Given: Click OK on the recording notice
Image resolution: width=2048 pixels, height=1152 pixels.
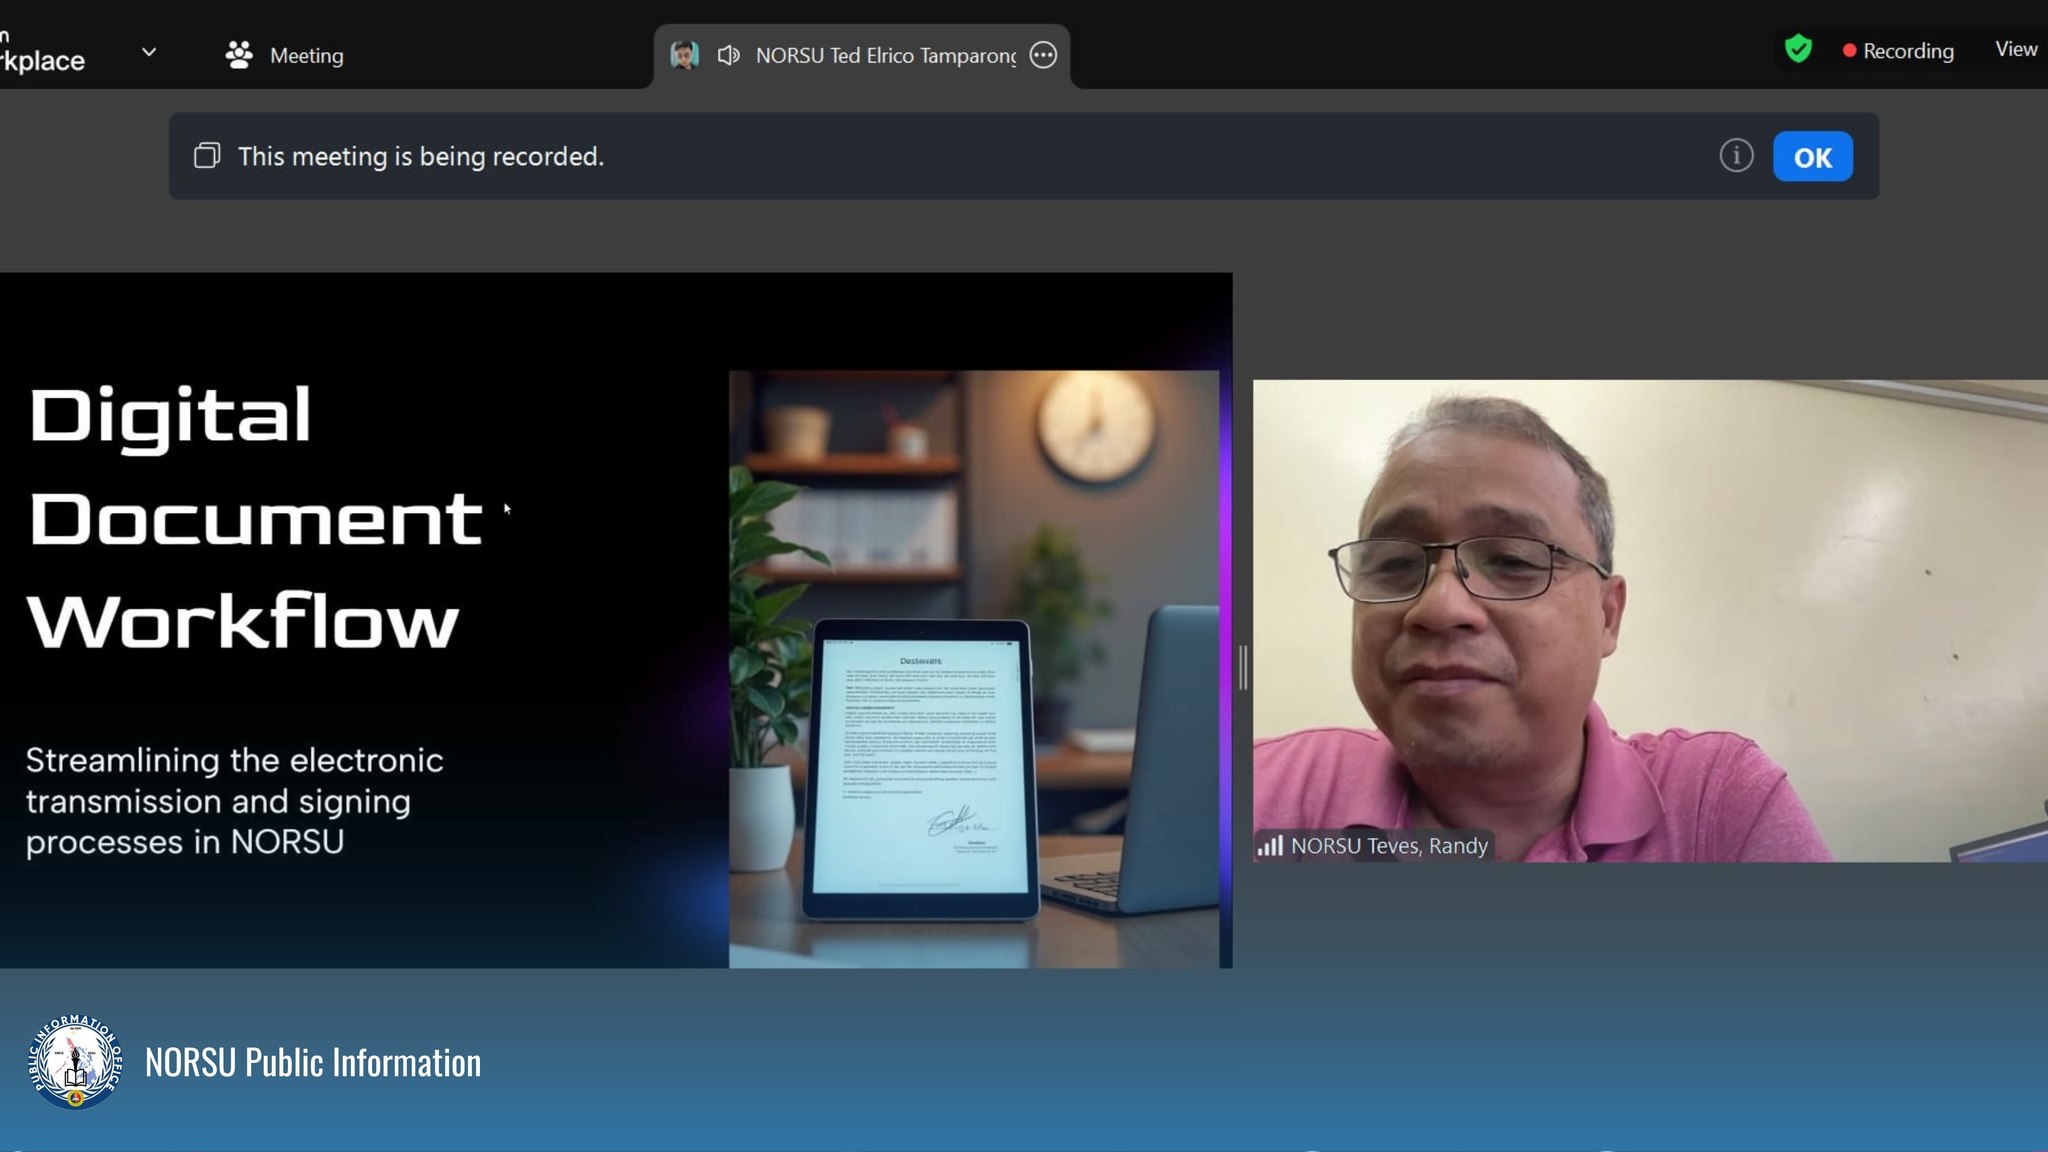Looking at the screenshot, I should pos(1812,157).
